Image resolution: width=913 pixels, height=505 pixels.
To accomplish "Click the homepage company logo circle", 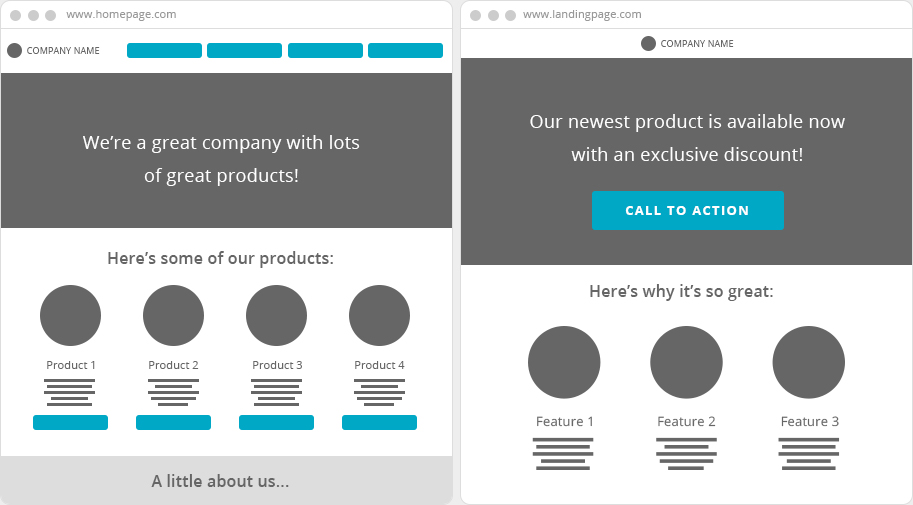I will point(14,51).
